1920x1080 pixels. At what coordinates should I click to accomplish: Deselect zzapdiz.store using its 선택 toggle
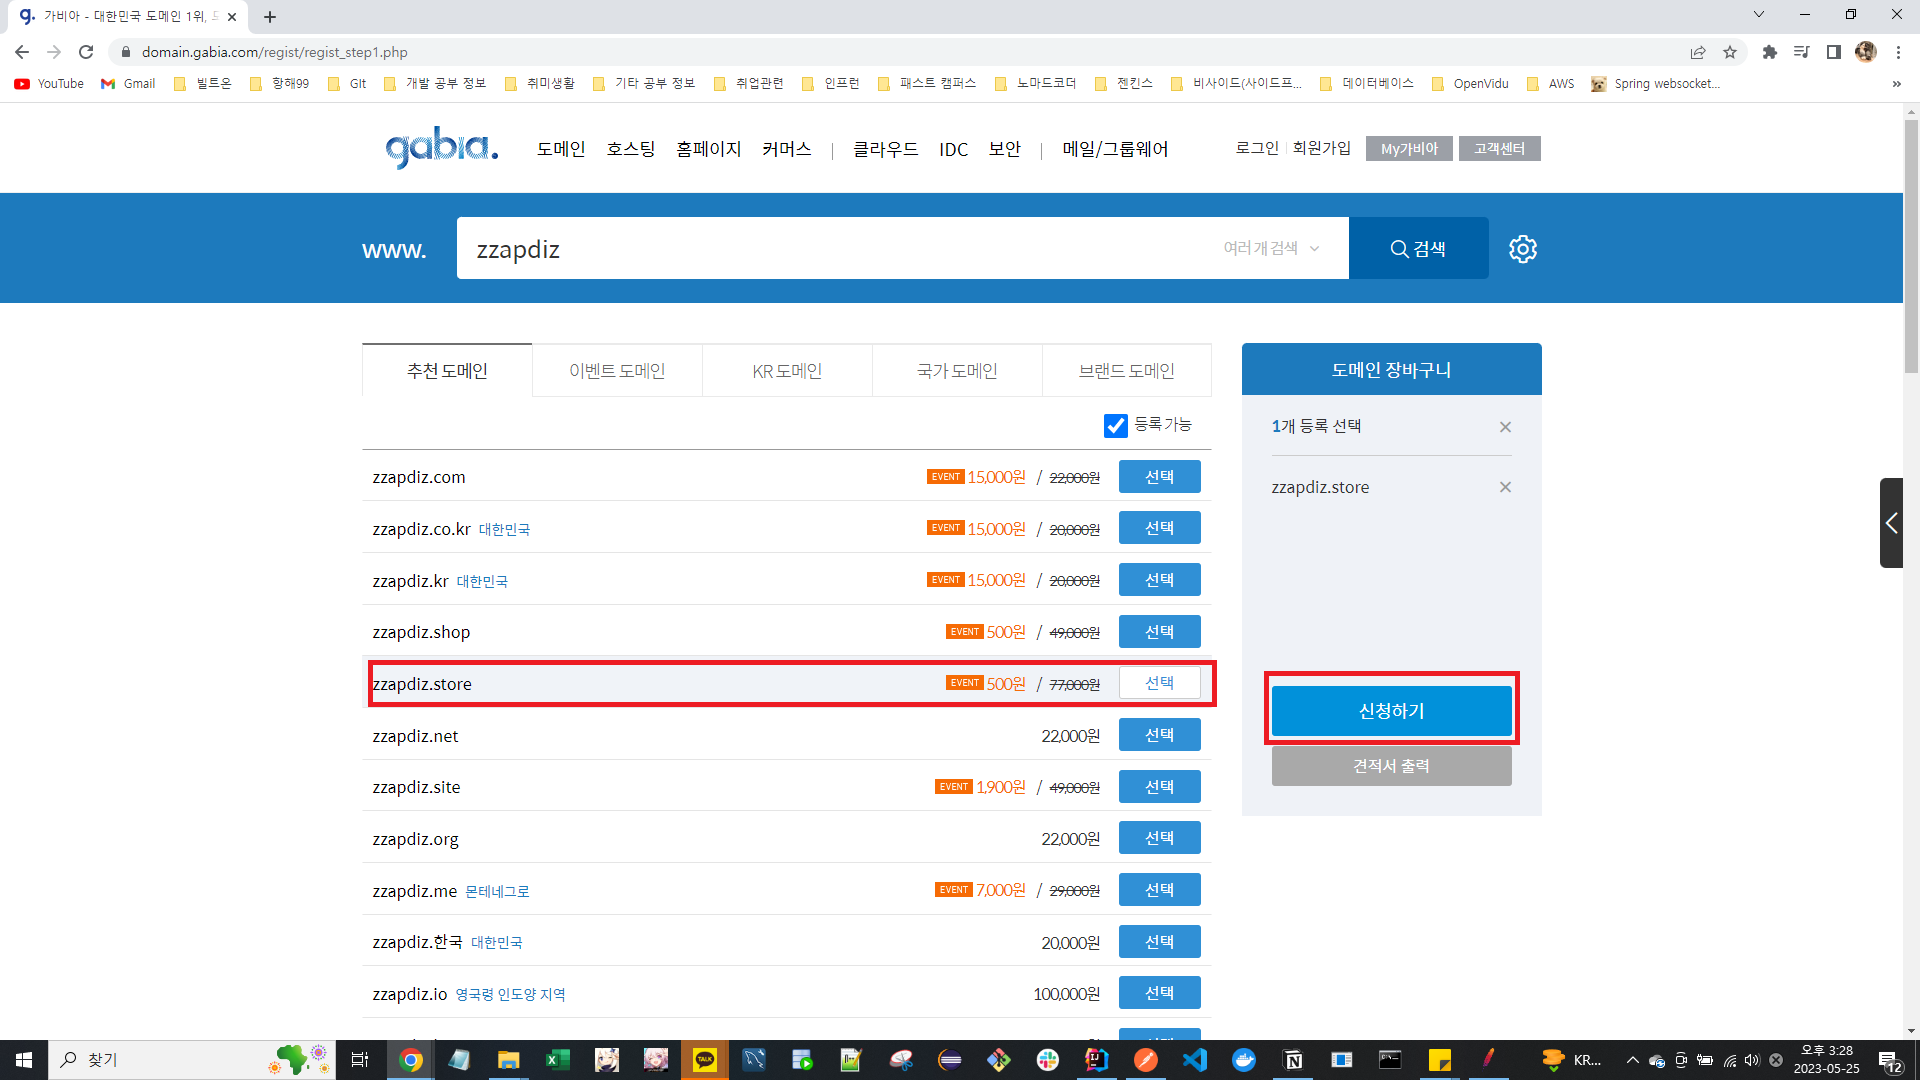tap(1159, 683)
